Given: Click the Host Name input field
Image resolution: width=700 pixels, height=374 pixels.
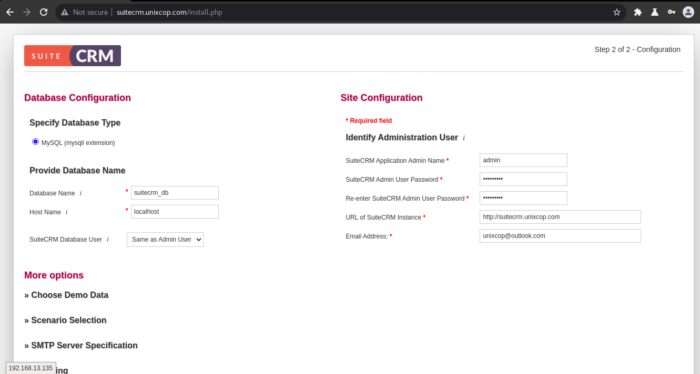Looking at the screenshot, I should point(175,212).
